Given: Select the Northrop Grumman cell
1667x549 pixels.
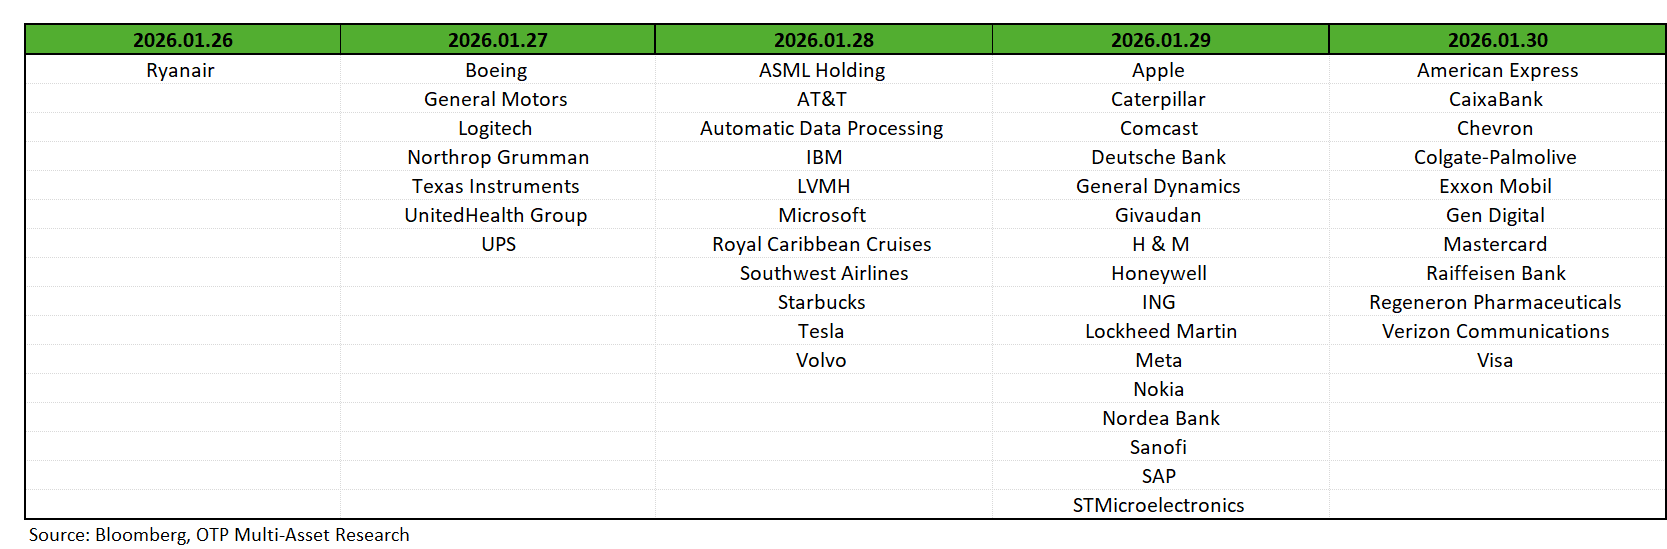Looking at the screenshot, I should click(x=498, y=157).
